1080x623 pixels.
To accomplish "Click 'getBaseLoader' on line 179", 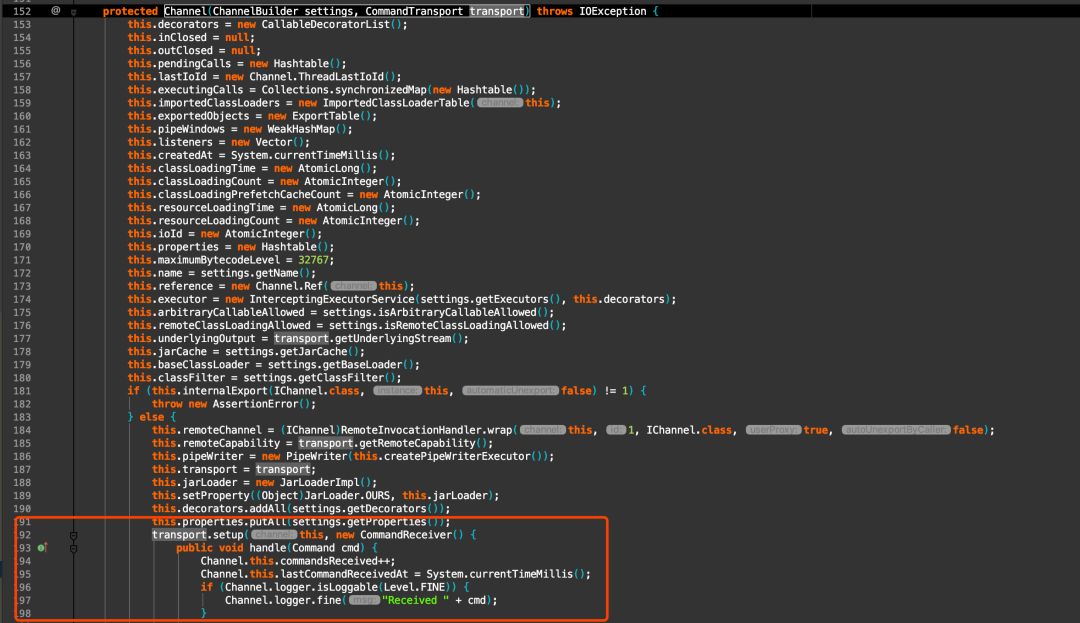I will (x=362, y=365).
